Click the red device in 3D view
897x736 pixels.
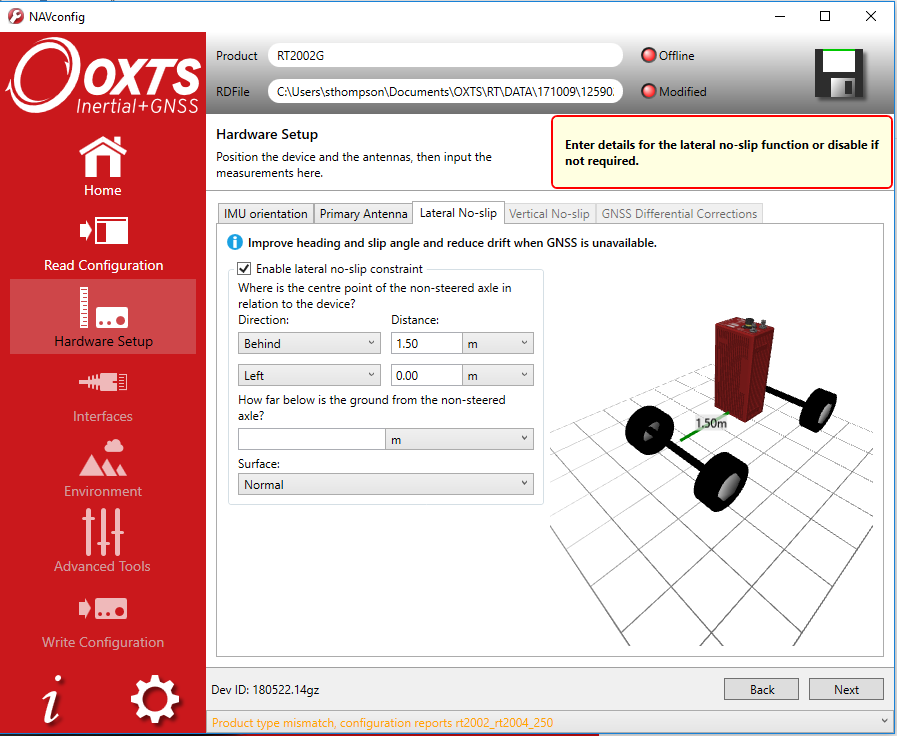(743, 369)
